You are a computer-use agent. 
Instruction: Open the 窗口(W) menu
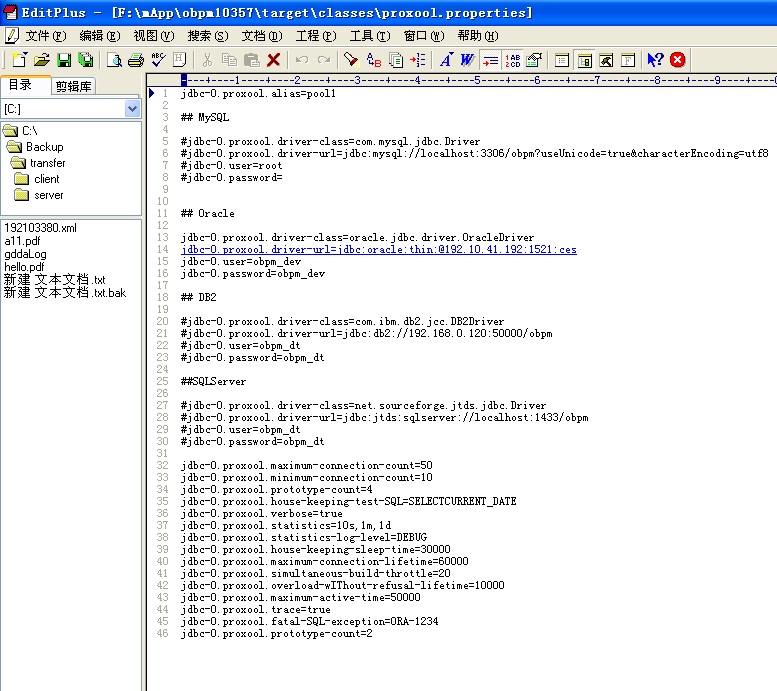[424, 36]
